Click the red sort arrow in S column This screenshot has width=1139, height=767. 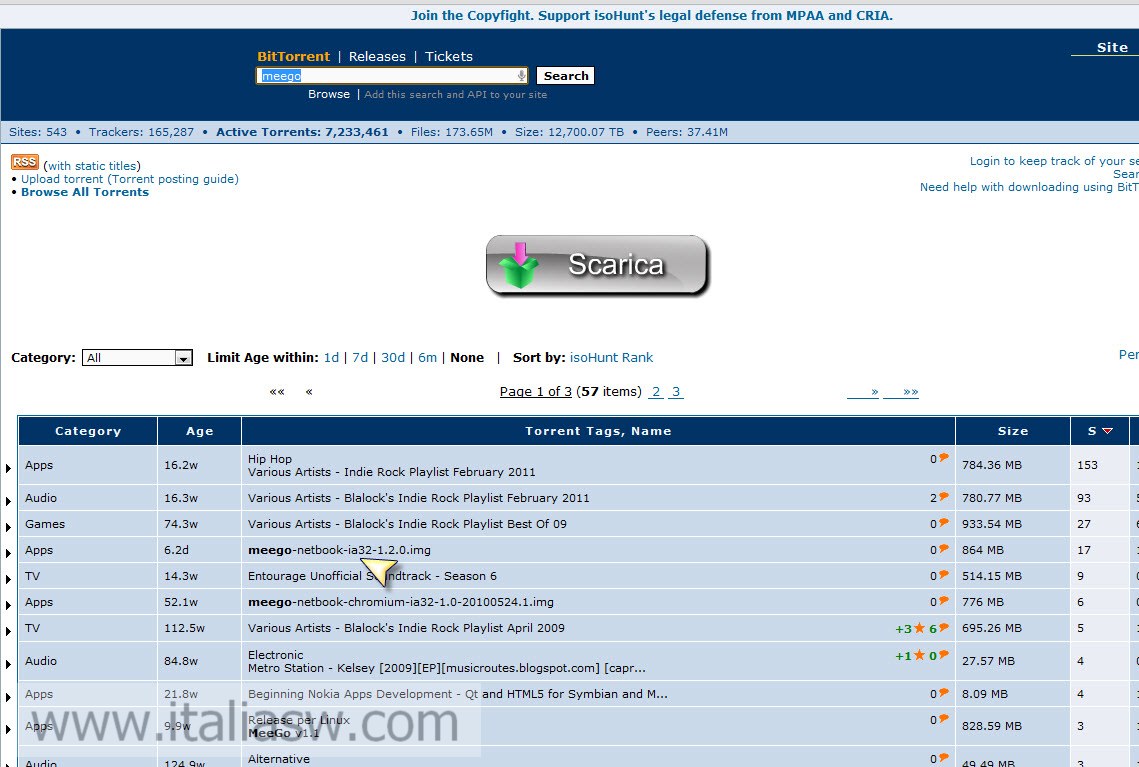[x=1107, y=431]
